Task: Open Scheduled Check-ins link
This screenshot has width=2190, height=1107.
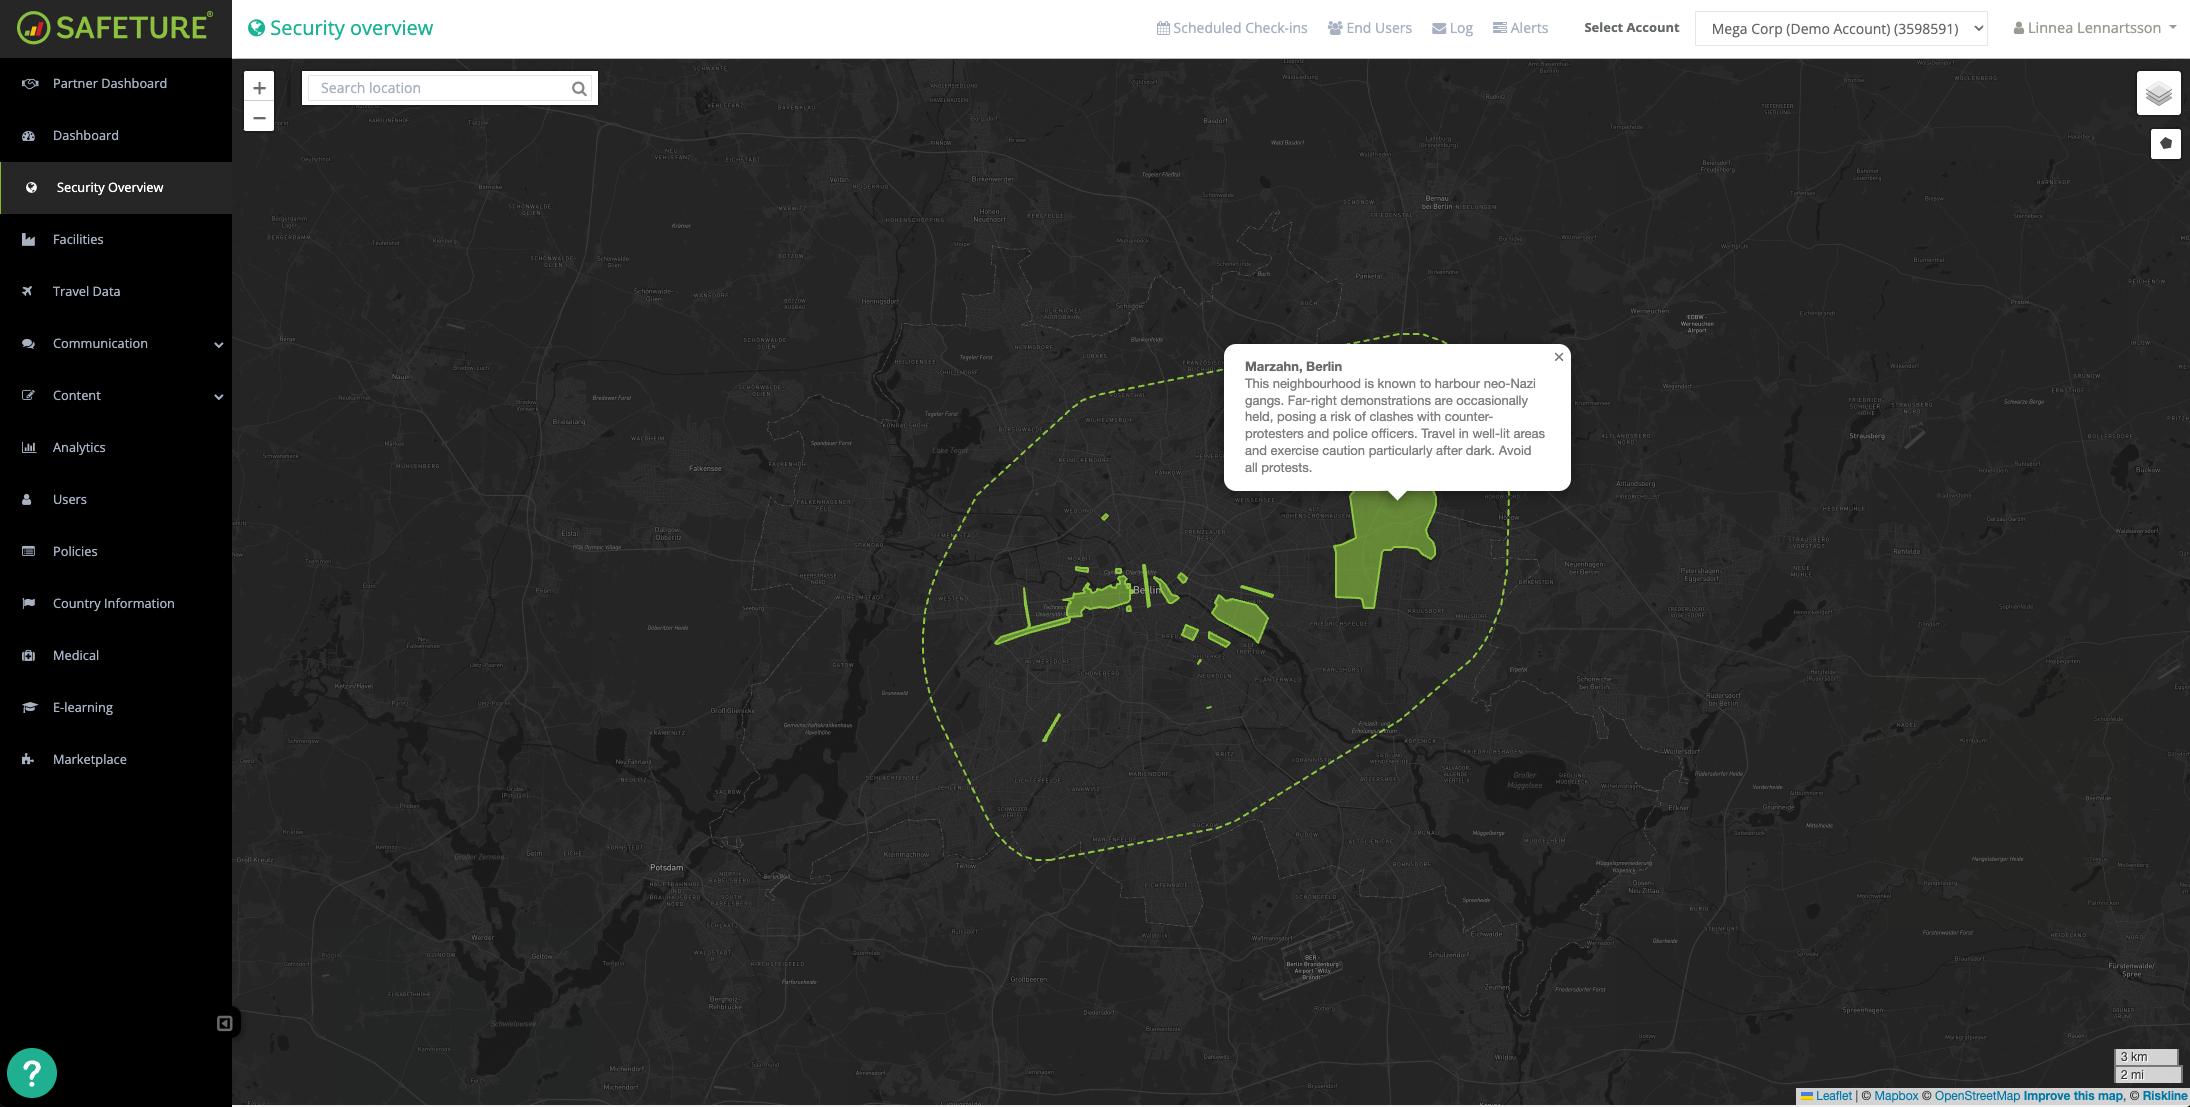Action: pos(1232,28)
